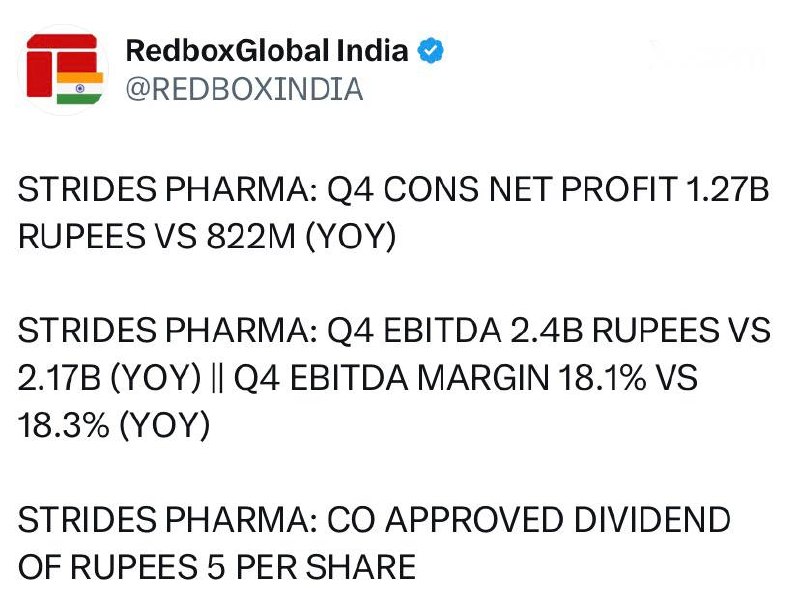Click the OF RUPEES 5 PER SHARE line

(217, 567)
